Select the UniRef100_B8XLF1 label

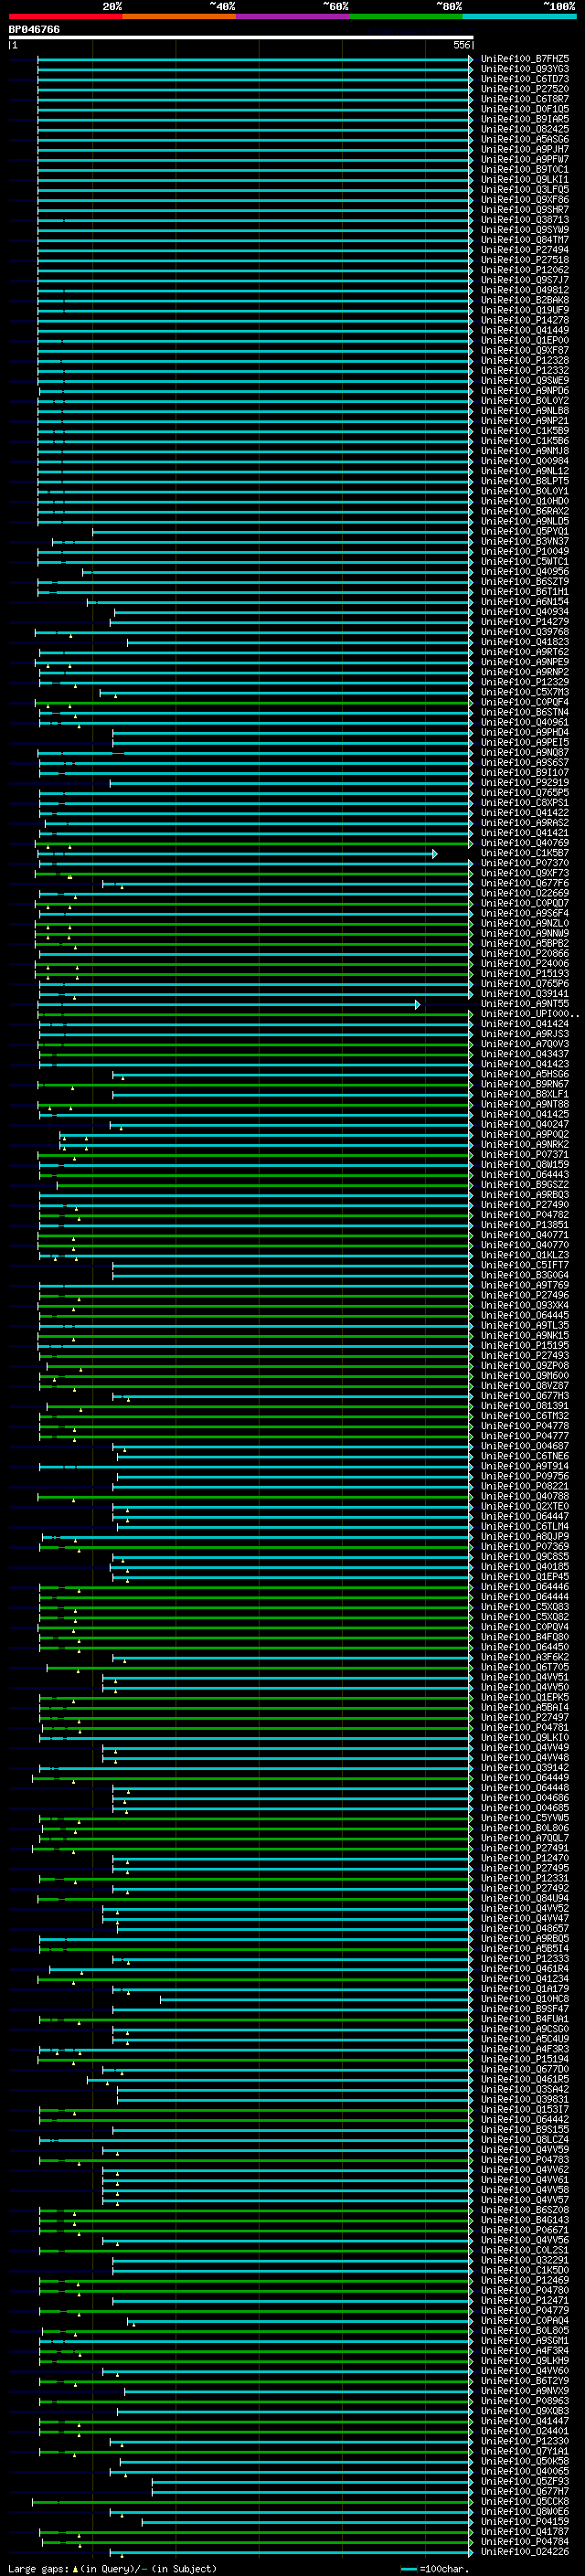(x=525, y=1094)
